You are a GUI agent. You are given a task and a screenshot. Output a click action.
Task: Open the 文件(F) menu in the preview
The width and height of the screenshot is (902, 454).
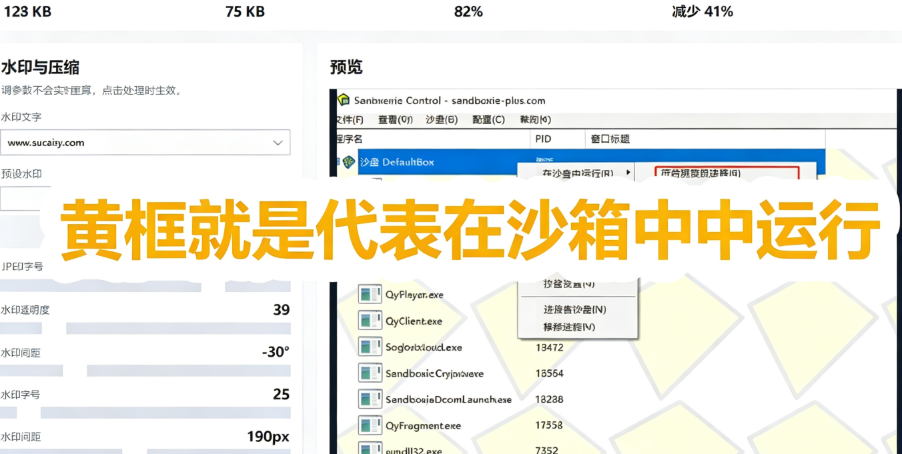coord(349,120)
